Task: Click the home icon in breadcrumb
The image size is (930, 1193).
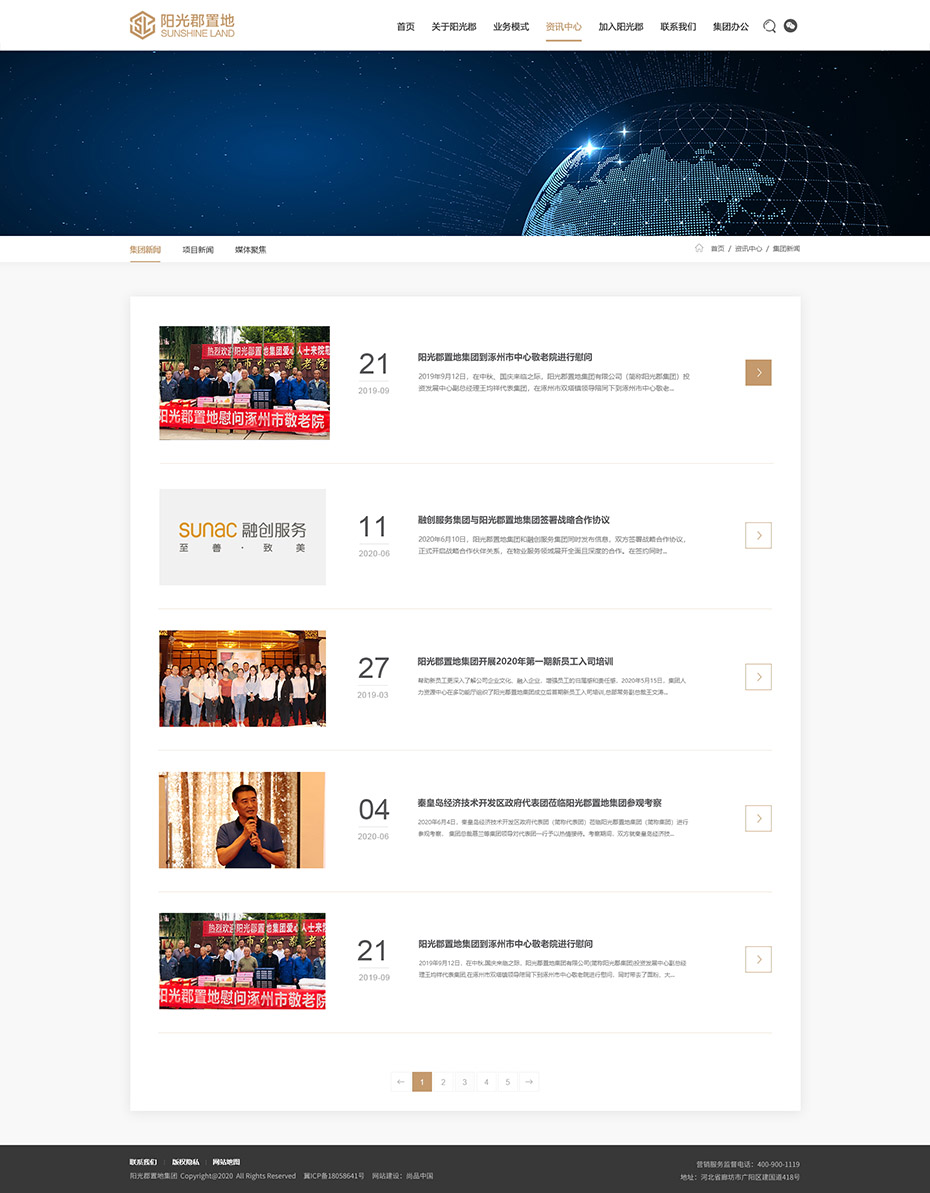Action: pos(699,248)
